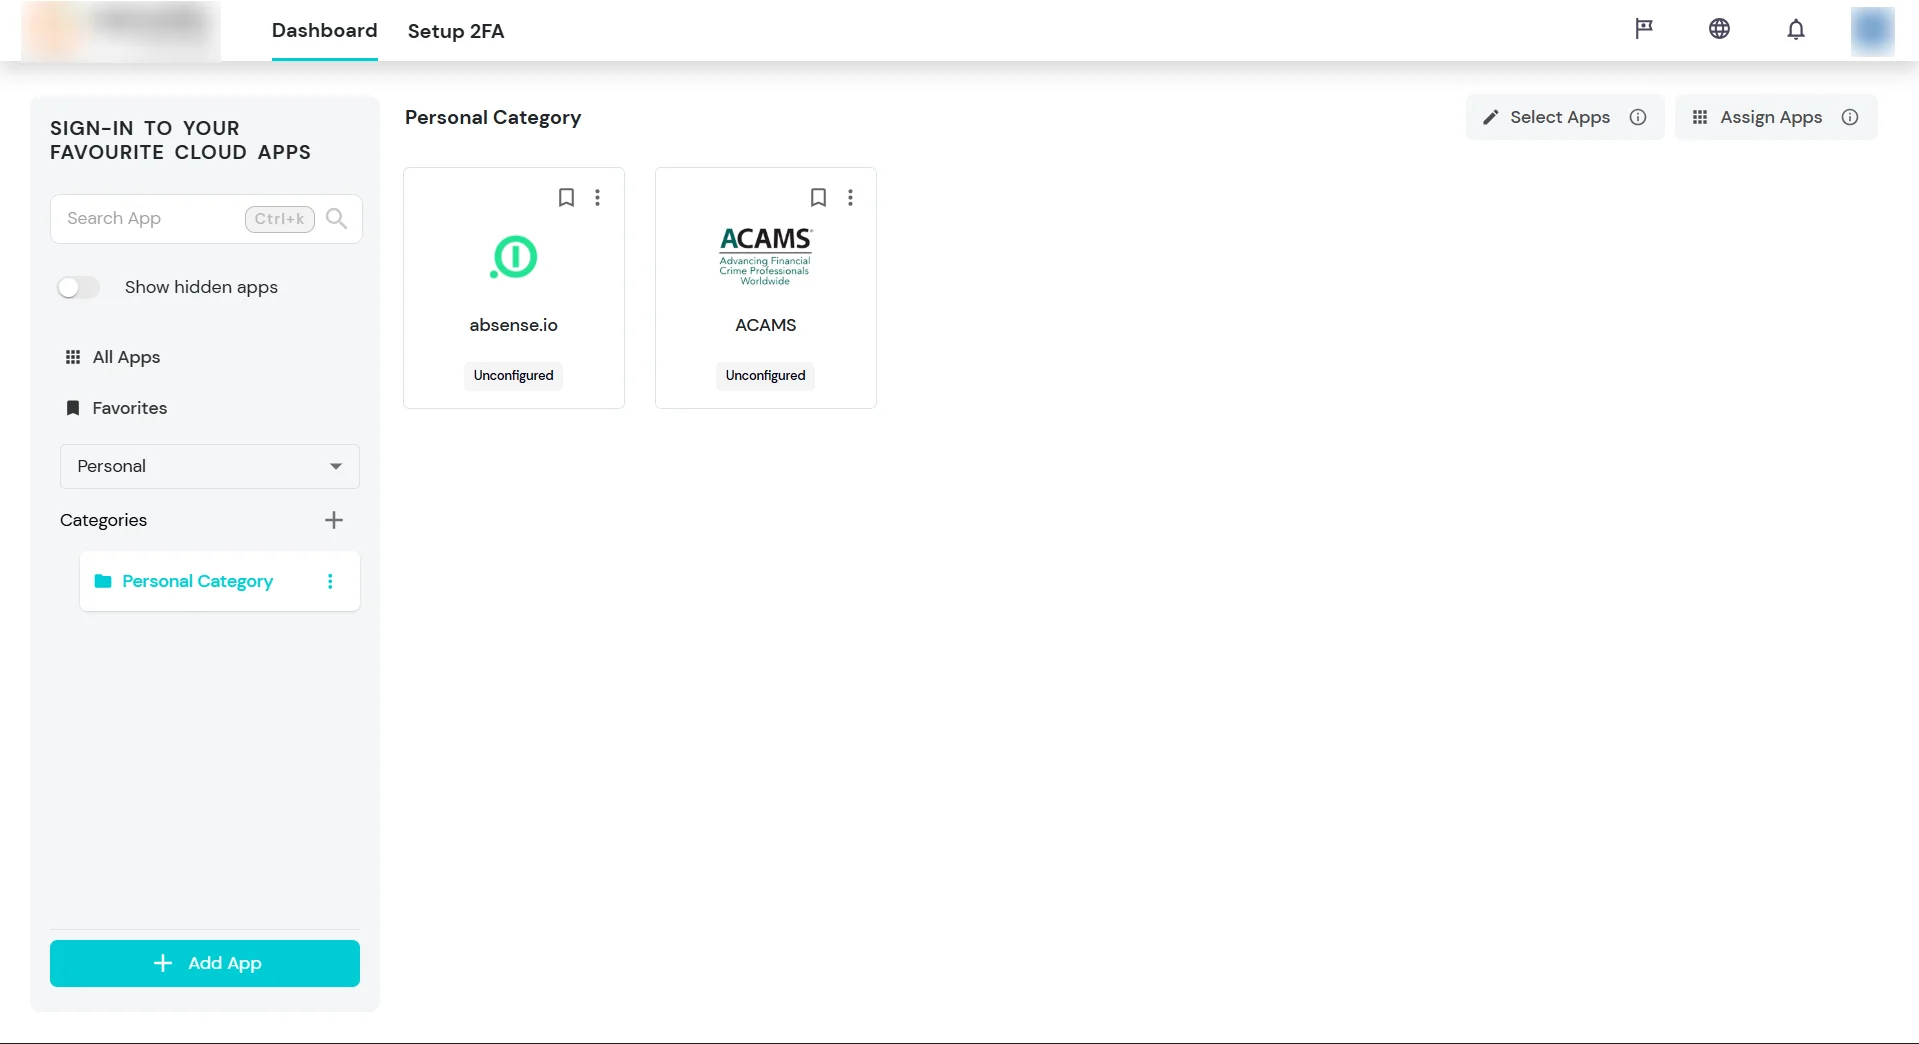Show info for Assign Apps
1919x1044 pixels.
click(x=1850, y=117)
